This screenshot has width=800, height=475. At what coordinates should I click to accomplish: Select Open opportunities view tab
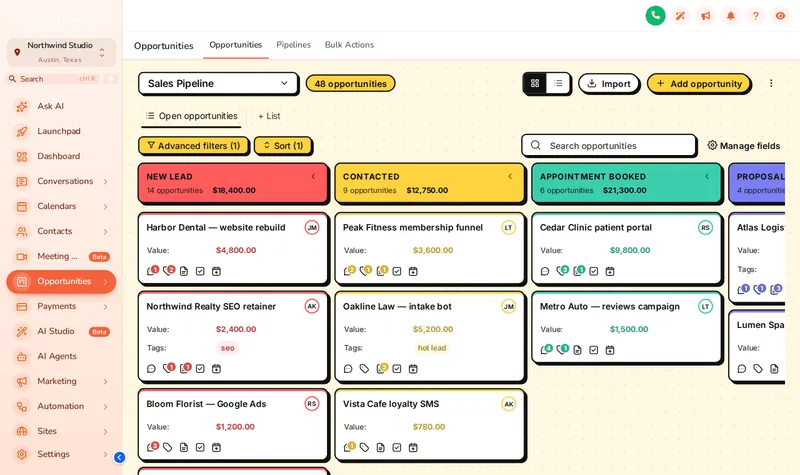tap(191, 116)
